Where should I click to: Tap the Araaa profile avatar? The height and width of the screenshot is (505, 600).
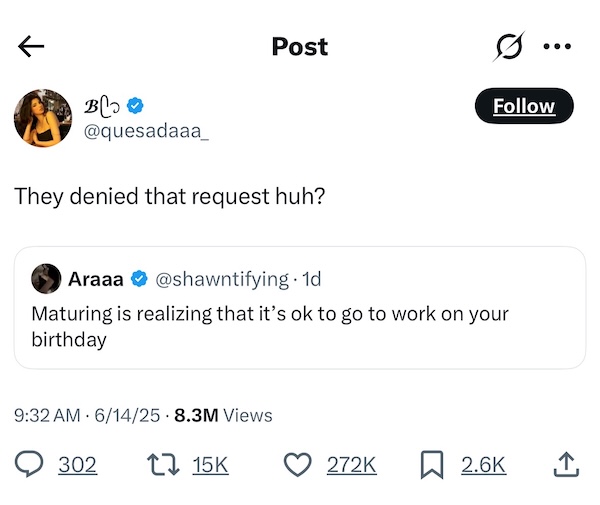click(x=46, y=278)
